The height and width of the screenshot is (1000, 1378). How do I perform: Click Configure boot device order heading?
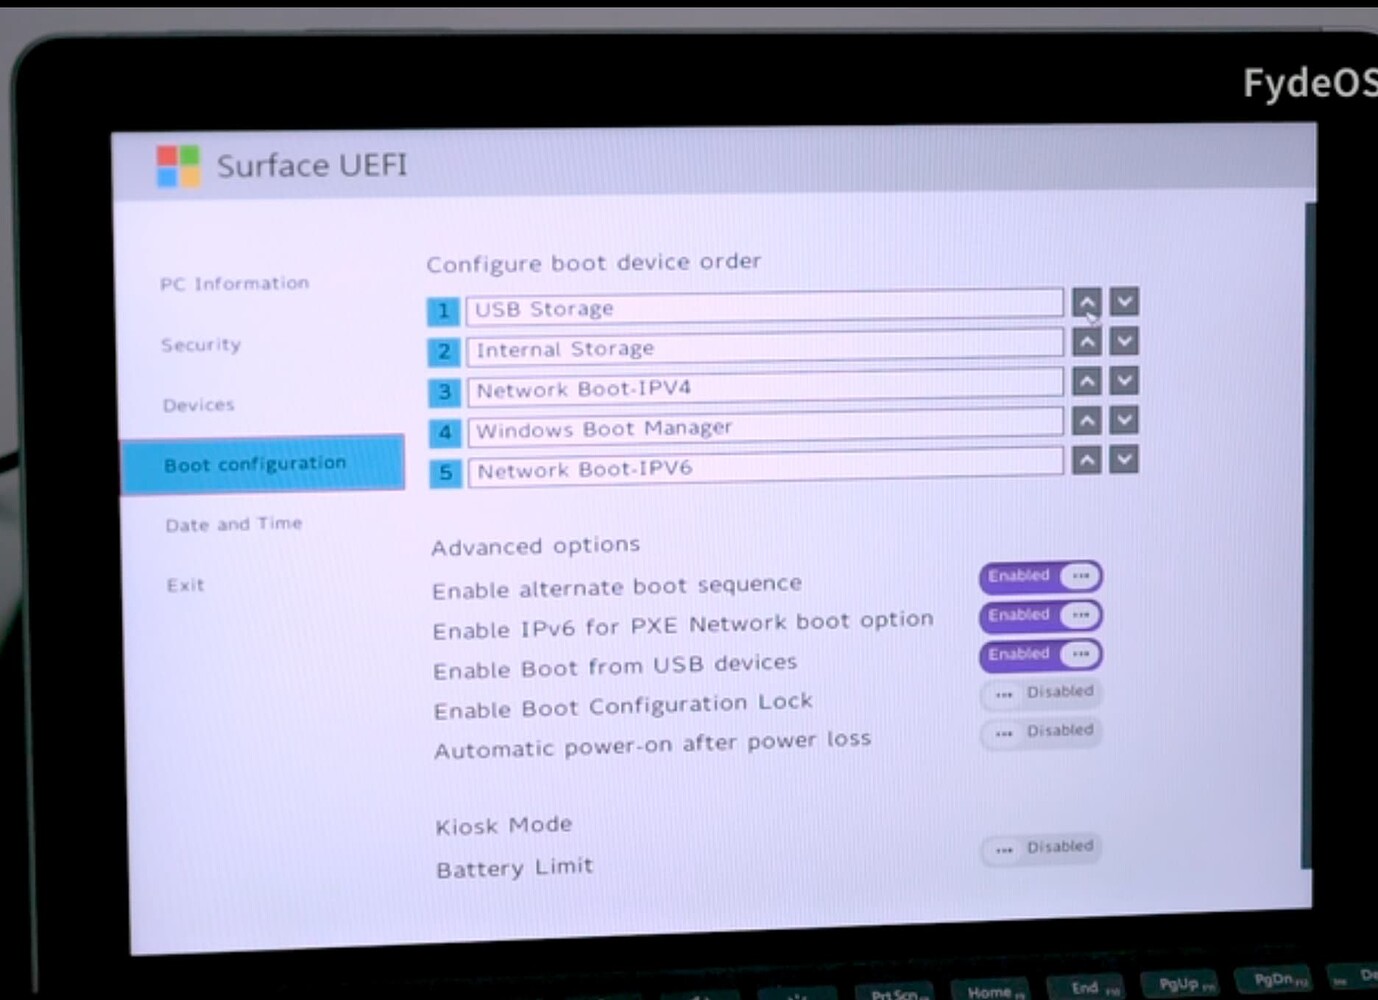[594, 263]
